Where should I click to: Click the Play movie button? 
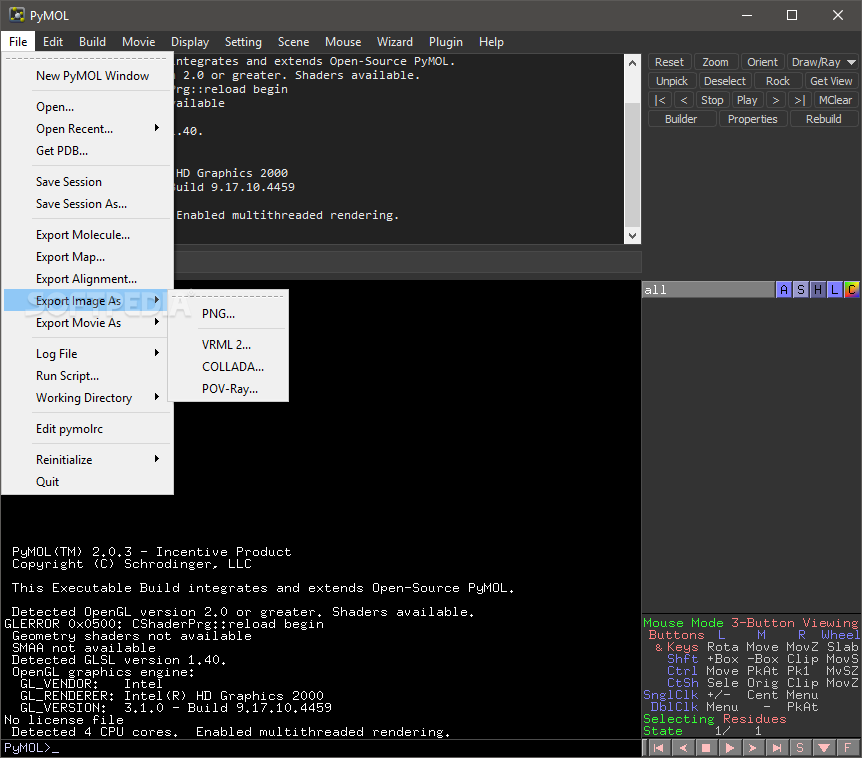[747, 100]
